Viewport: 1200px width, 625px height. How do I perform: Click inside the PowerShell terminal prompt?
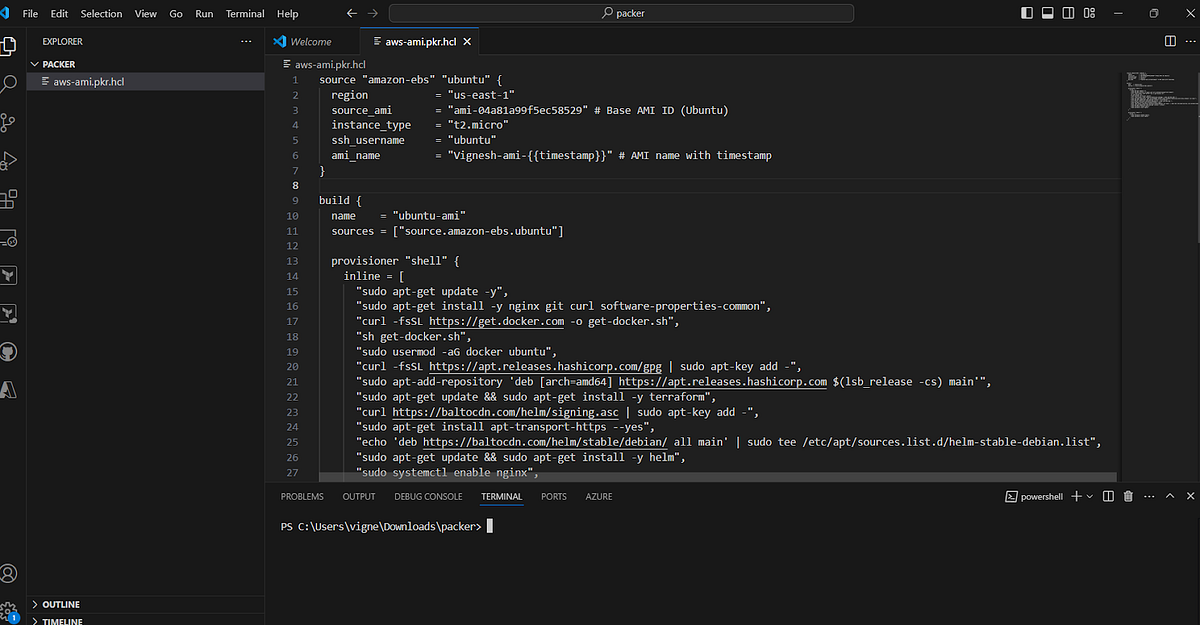point(490,525)
